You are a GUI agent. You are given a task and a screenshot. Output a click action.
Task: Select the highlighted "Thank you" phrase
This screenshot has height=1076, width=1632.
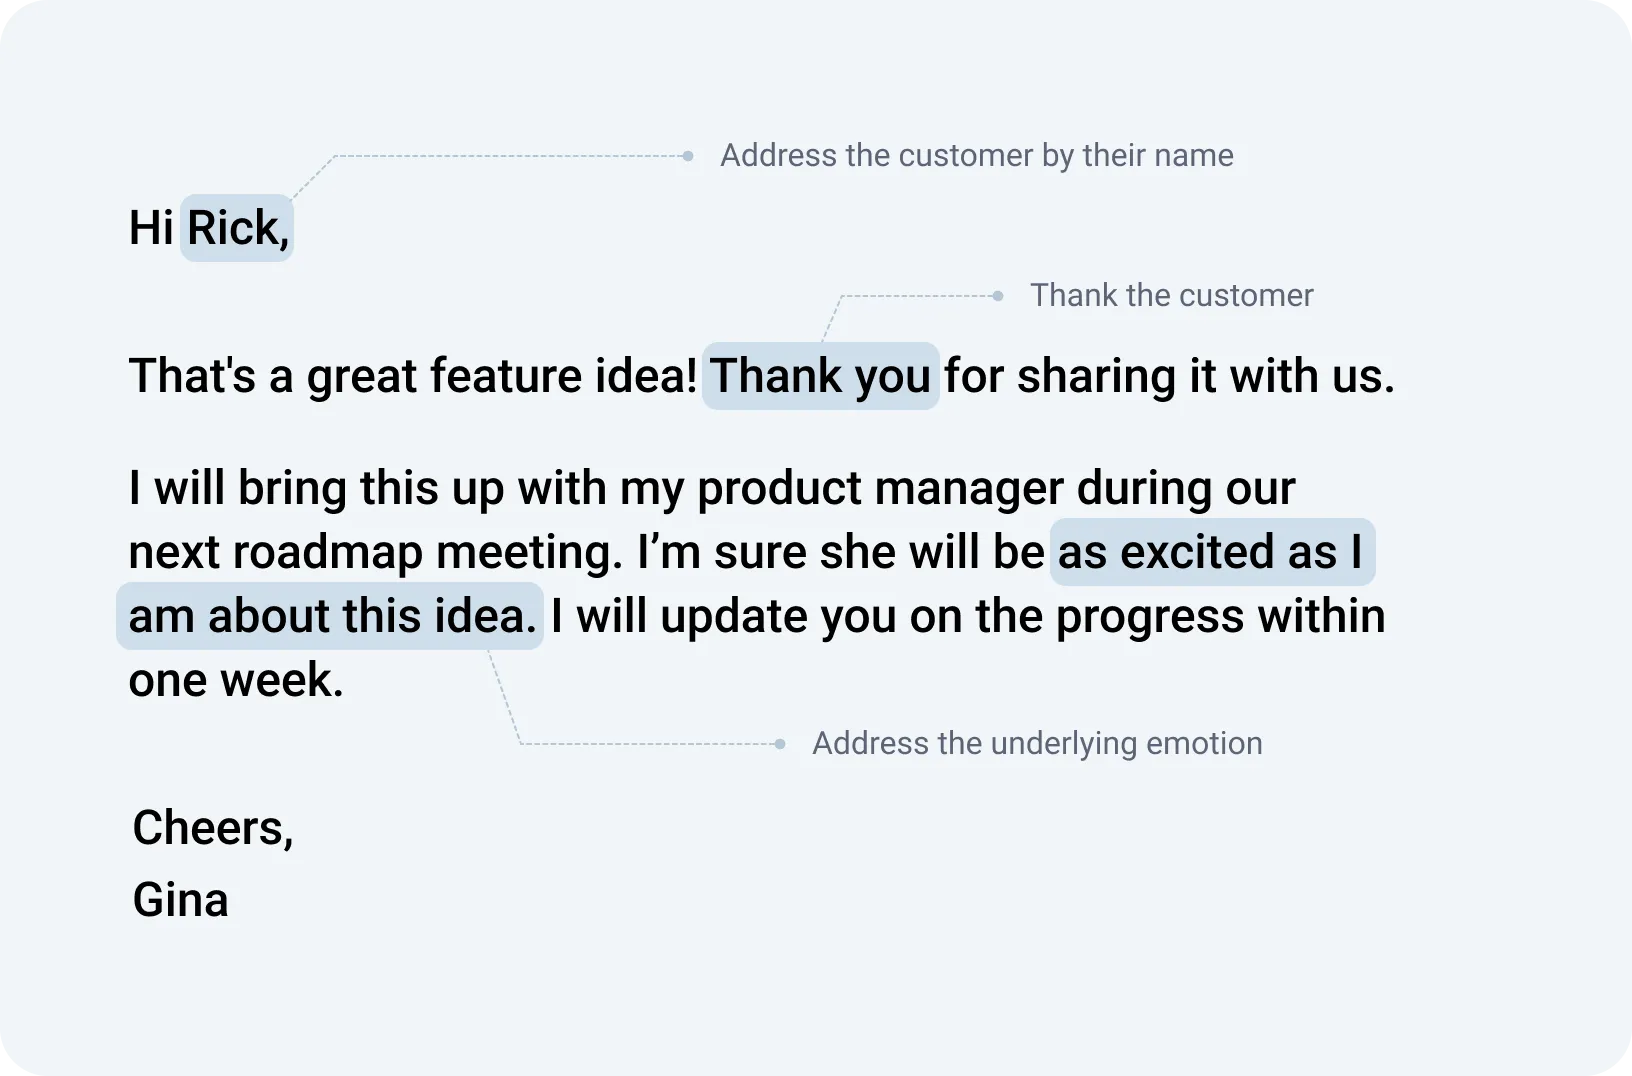point(821,376)
